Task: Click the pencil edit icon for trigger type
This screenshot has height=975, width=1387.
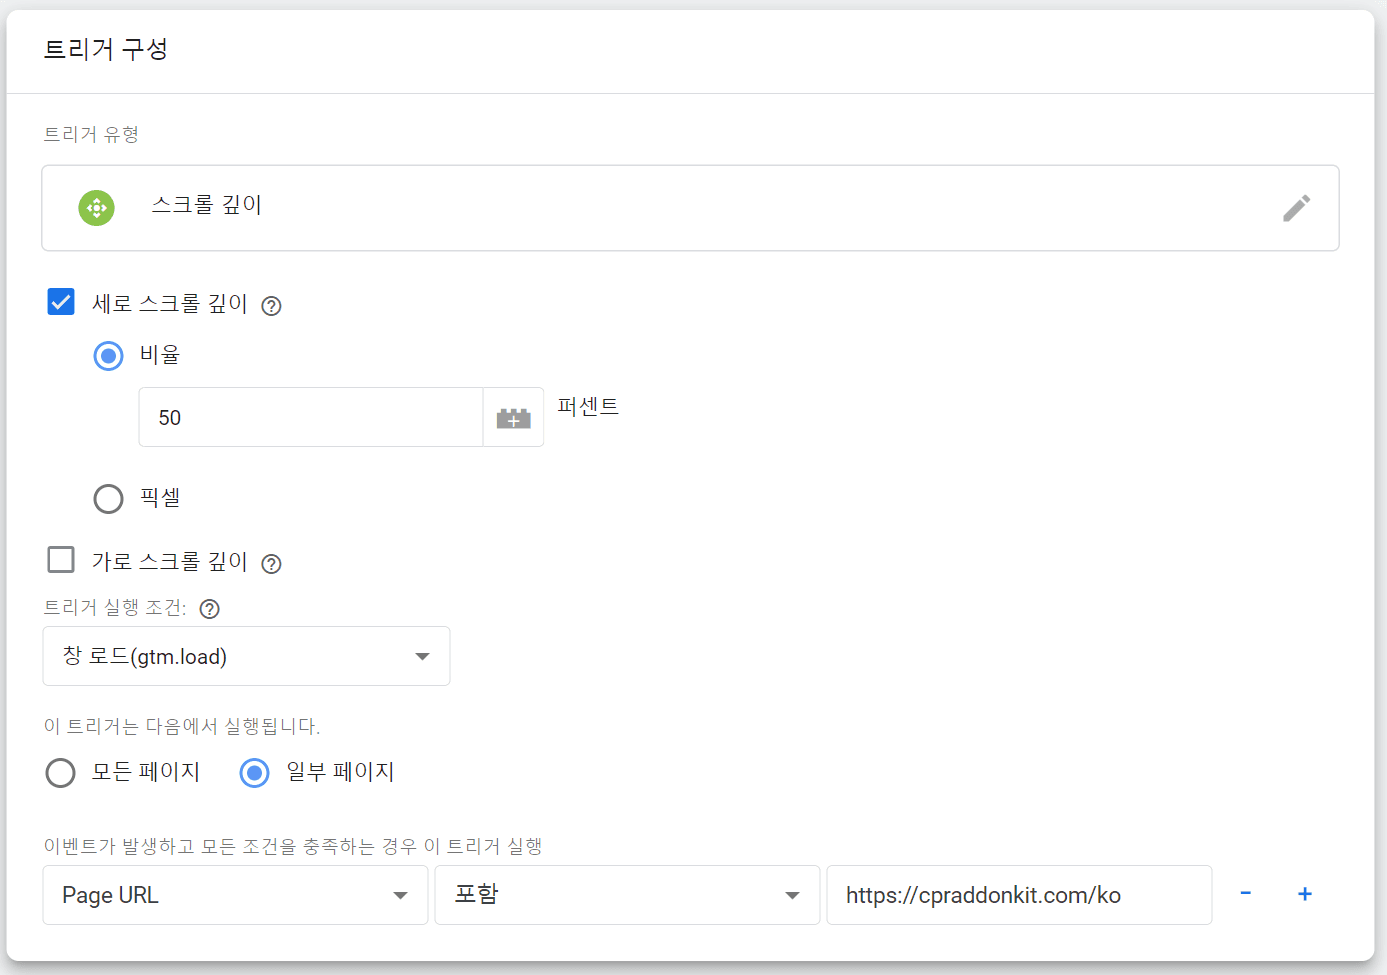Action: tap(1296, 208)
